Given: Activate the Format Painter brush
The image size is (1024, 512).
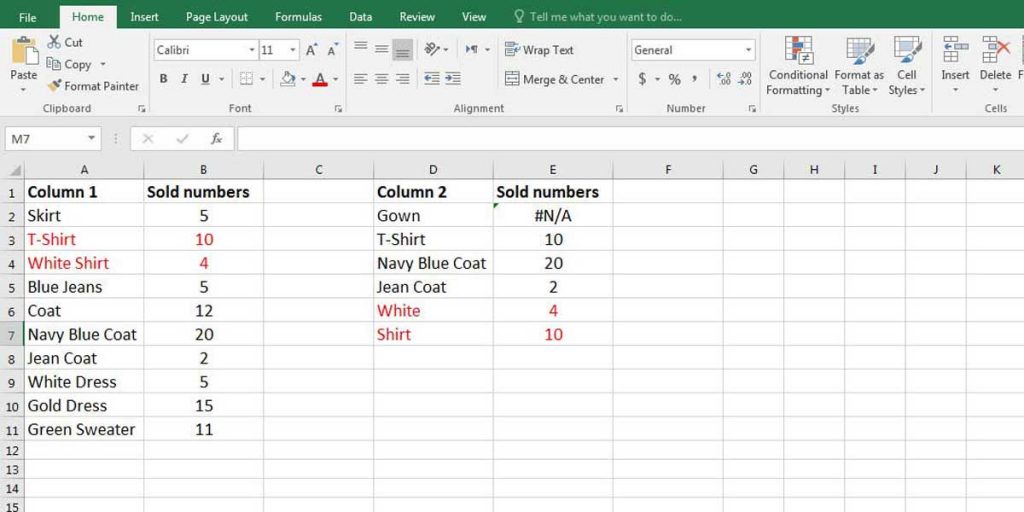Looking at the screenshot, I should coord(54,86).
